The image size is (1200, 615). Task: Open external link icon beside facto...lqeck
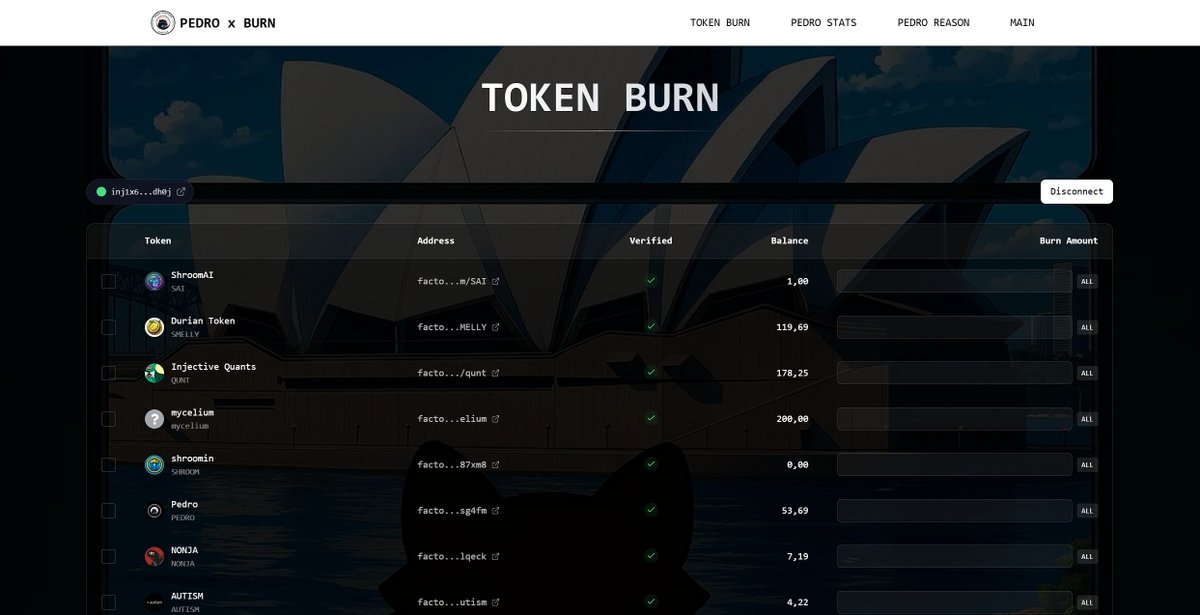pos(495,557)
